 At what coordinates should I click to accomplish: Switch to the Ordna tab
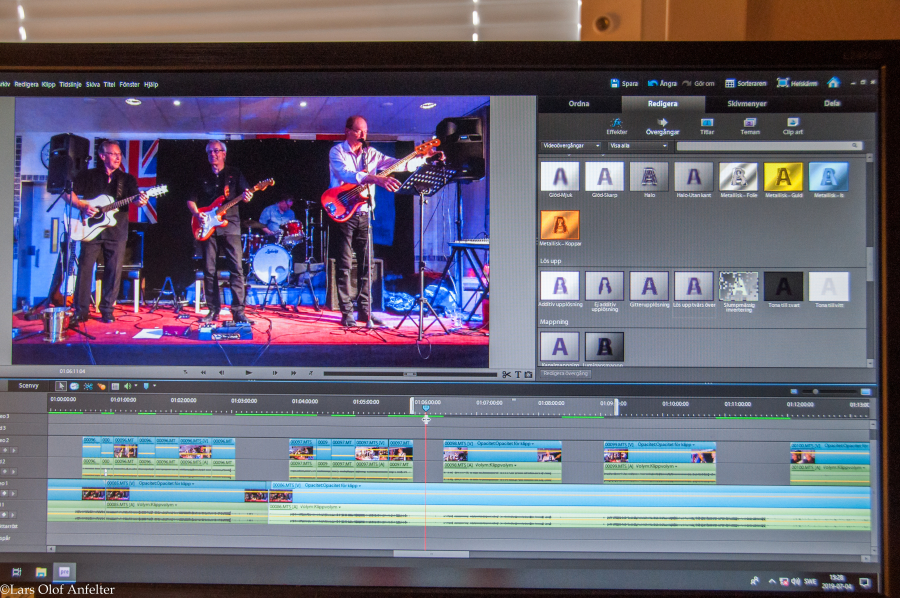click(579, 104)
